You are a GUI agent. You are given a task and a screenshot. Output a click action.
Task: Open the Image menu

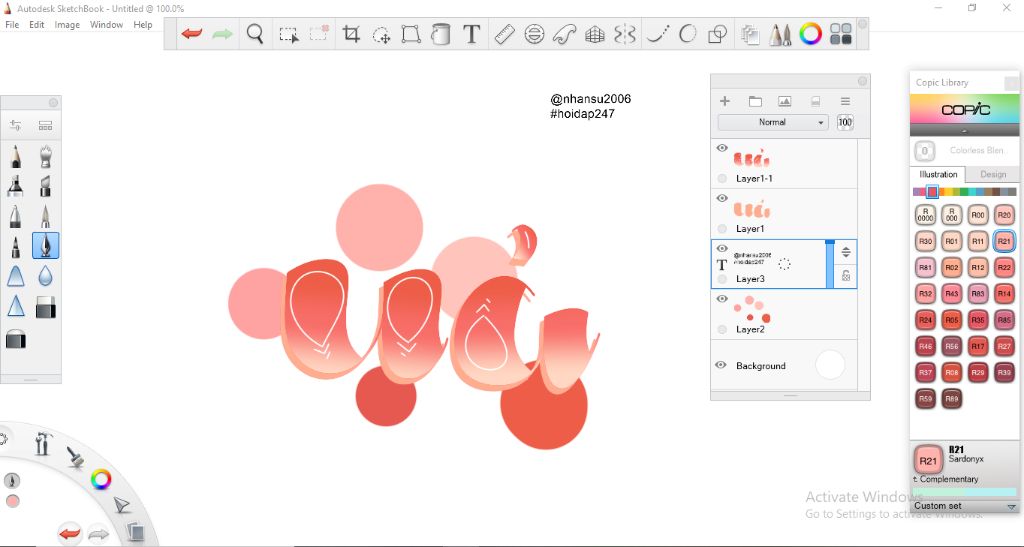click(x=67, y=25)
